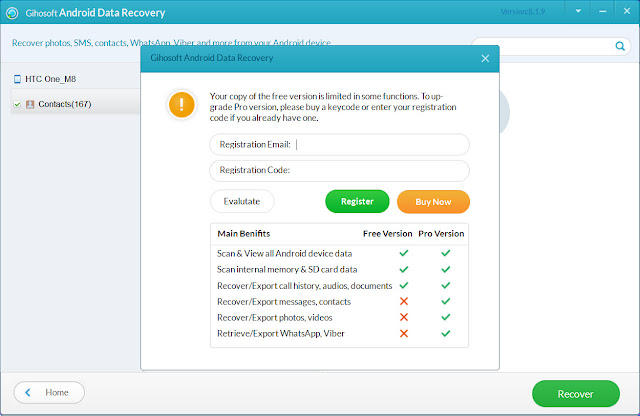The width and height of the screenshot is (640, 416).
Task: Click 'Recover/Export messages, contacts' text
Action: (284, 302)
